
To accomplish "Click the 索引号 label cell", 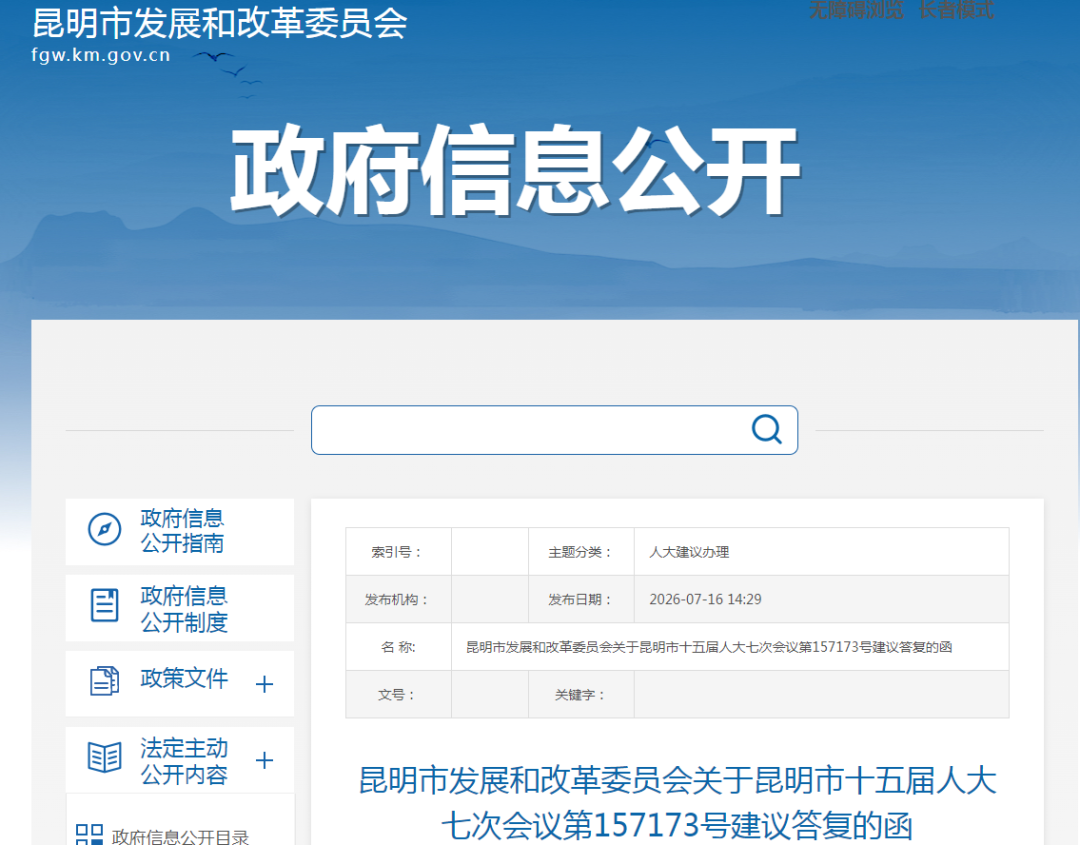I will coord(398,552).
